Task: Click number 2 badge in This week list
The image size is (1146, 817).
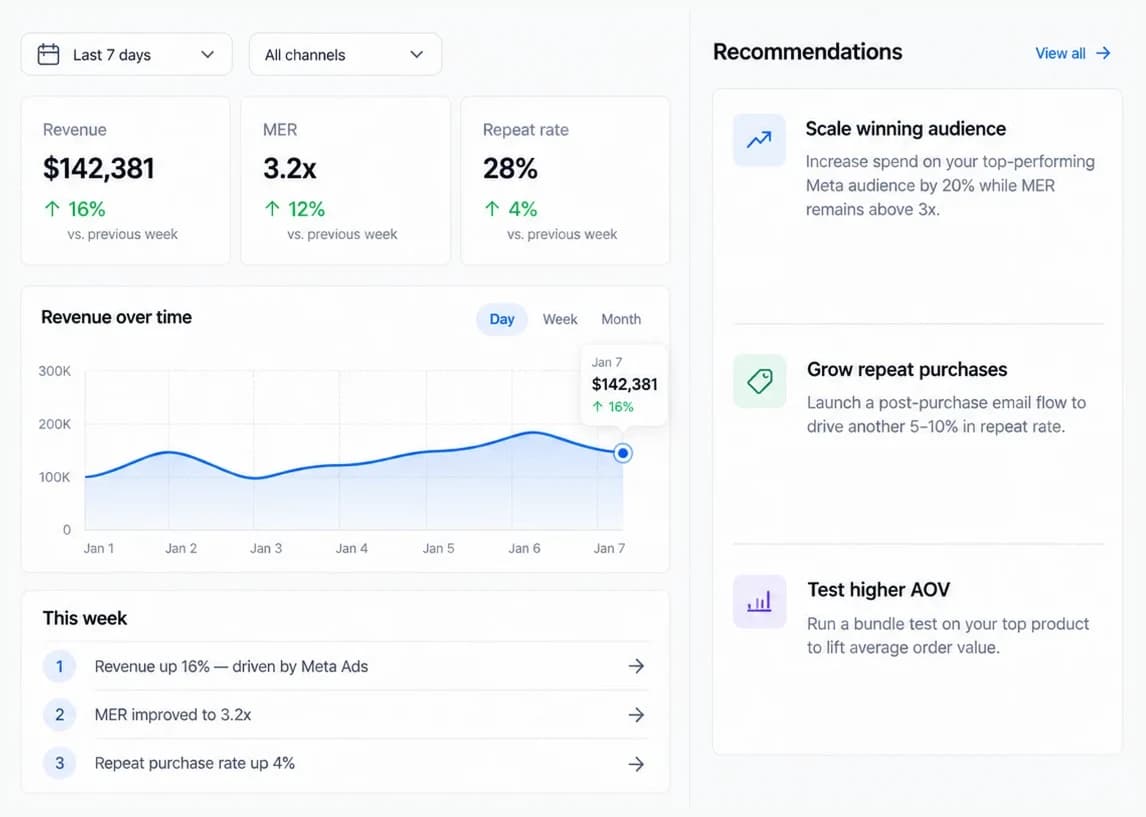Action: [x=59, y=714]
